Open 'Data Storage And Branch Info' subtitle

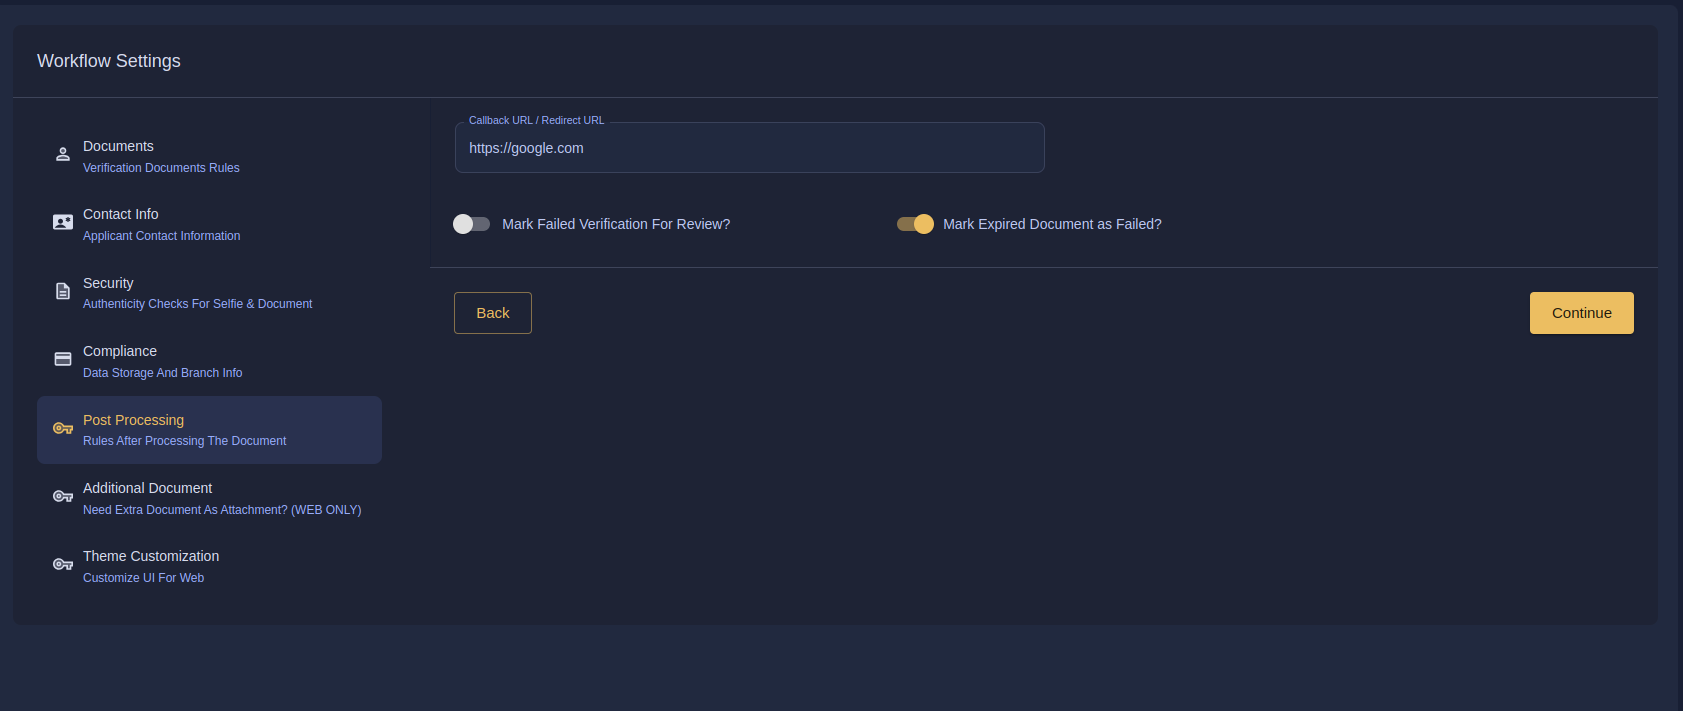click(x=162, y=373)
